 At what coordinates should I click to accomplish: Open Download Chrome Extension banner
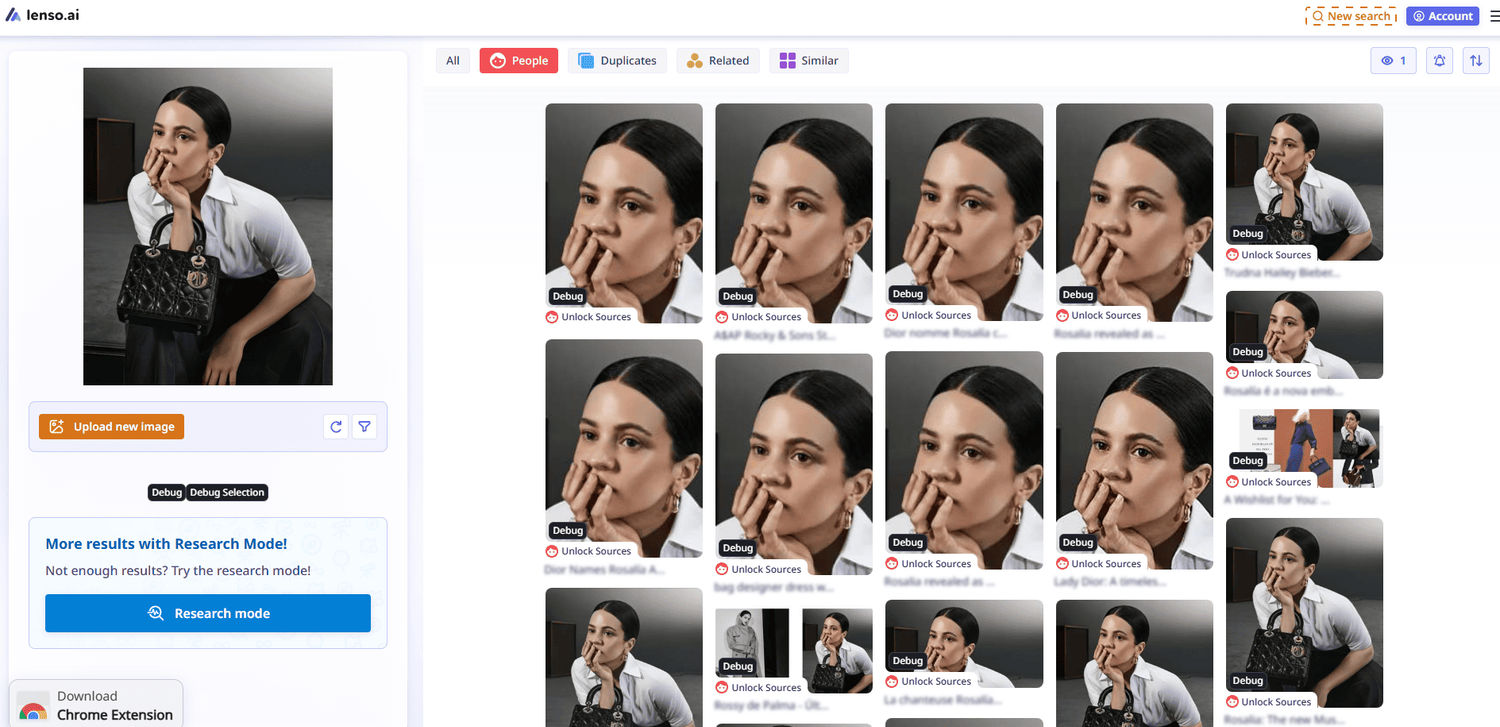[96, 704]
